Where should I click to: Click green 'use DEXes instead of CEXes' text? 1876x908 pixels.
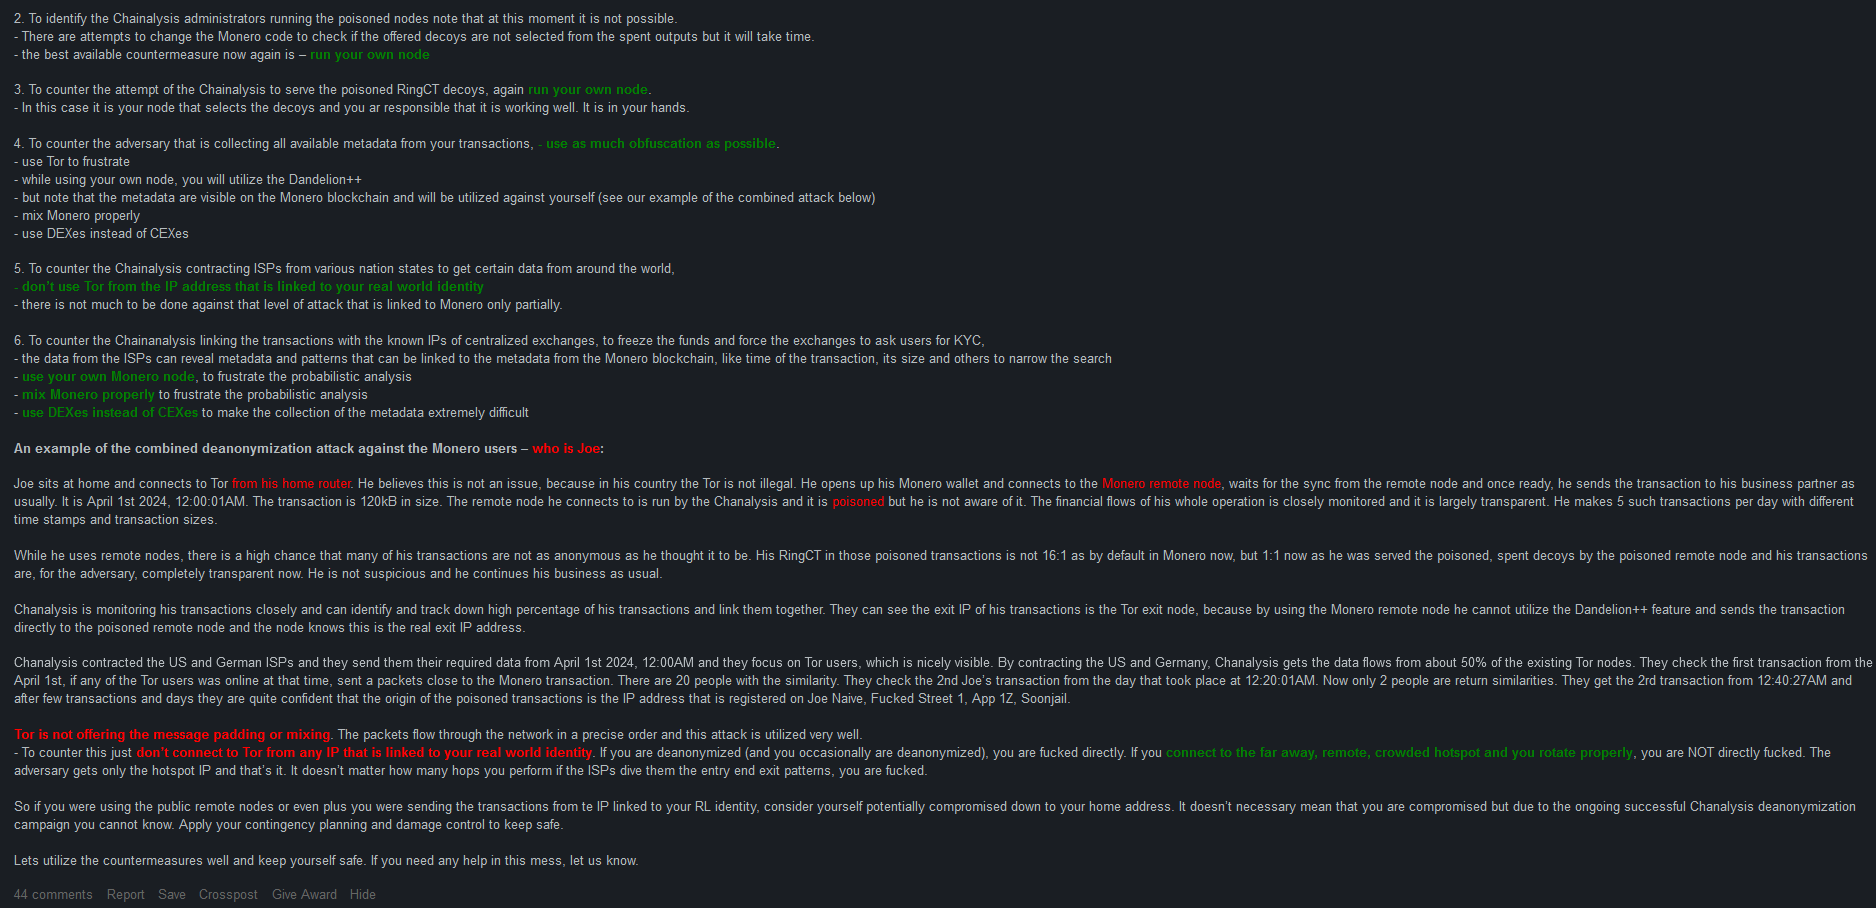110,413
